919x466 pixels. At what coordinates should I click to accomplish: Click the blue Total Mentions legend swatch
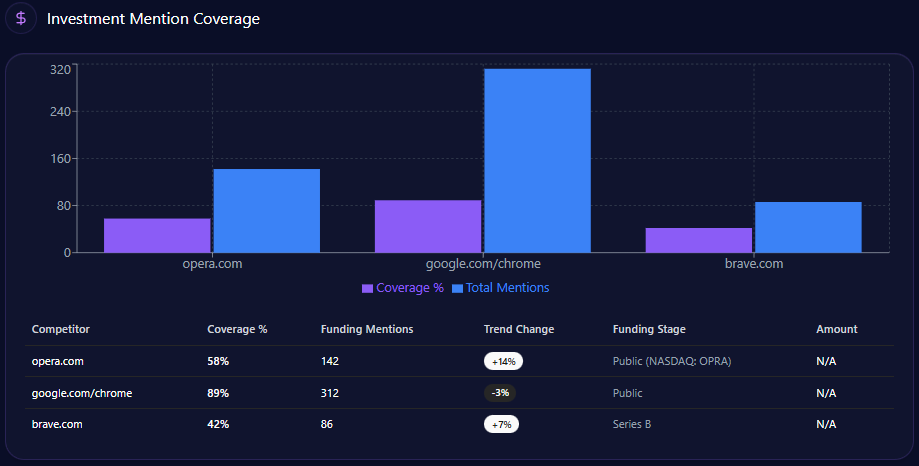pos(458,288)
